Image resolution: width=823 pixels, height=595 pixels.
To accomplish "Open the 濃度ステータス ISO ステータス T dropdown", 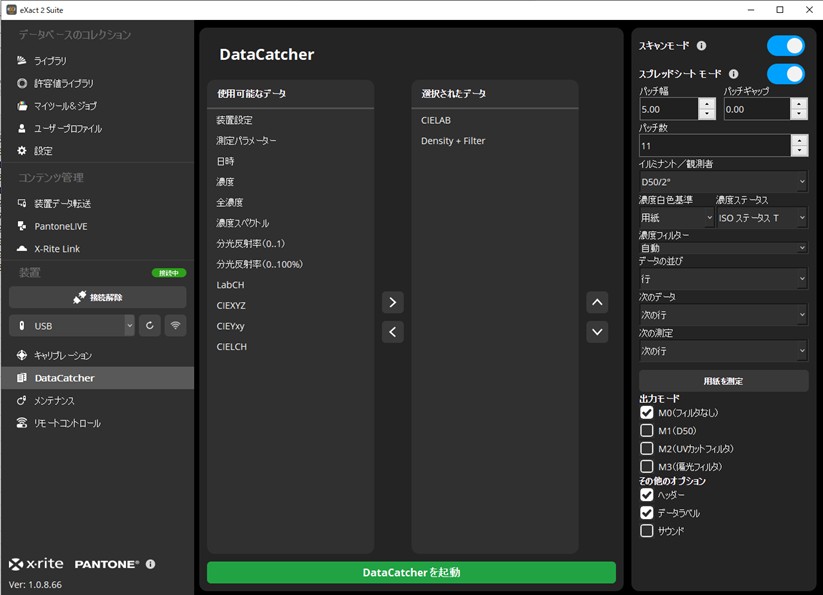I will point(762,217).
